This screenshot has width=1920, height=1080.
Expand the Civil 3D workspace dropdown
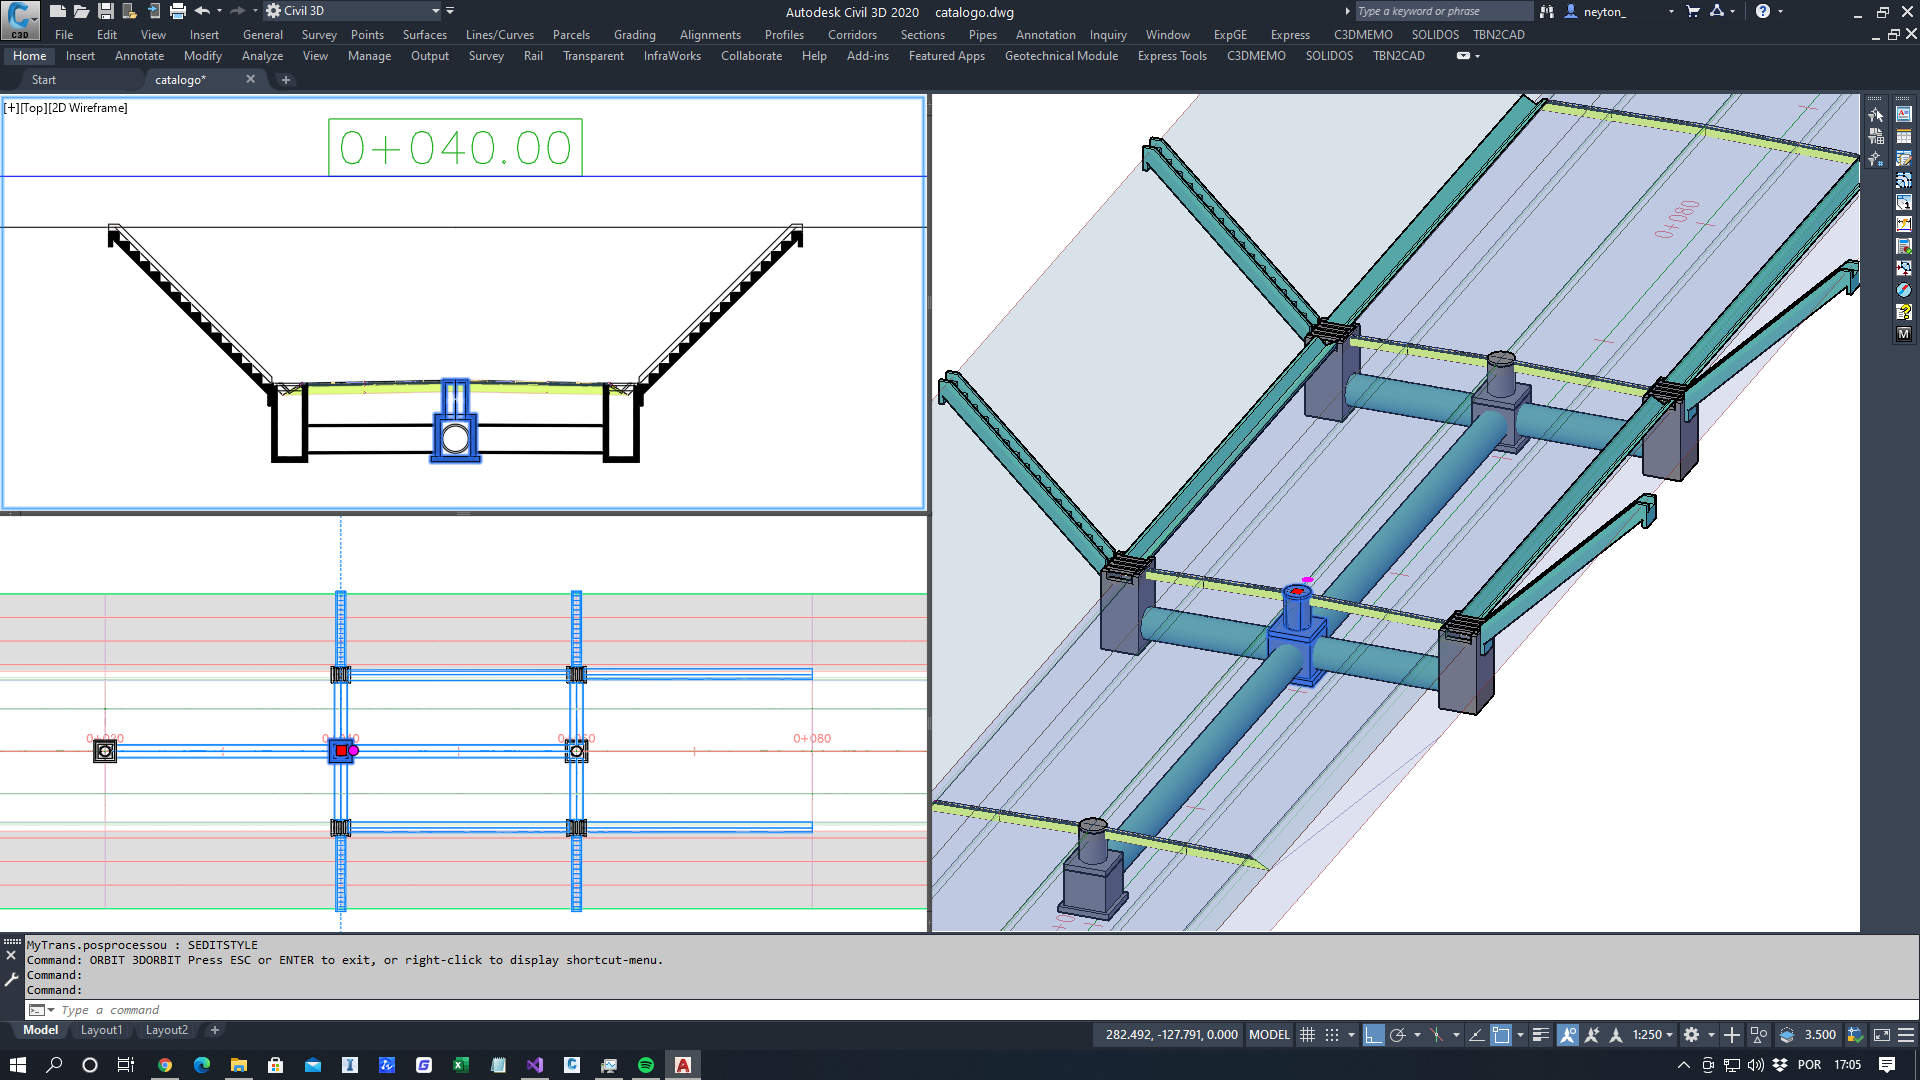[x=435, y=11]
